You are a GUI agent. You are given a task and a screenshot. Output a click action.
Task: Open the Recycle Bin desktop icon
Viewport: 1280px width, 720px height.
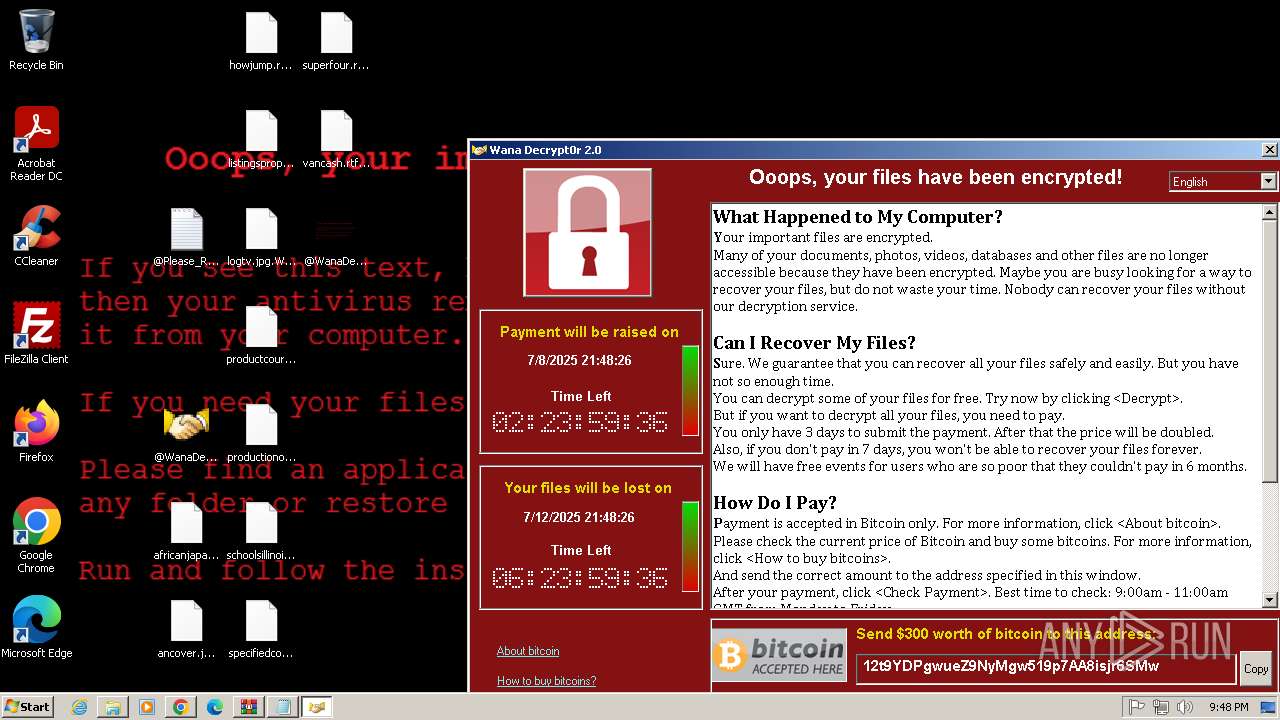[x=36, y=40]
